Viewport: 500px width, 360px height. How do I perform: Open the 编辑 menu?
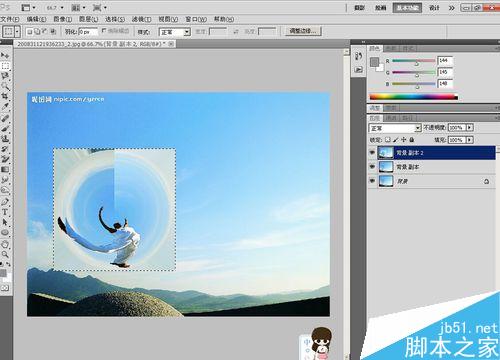coord(36,19)
